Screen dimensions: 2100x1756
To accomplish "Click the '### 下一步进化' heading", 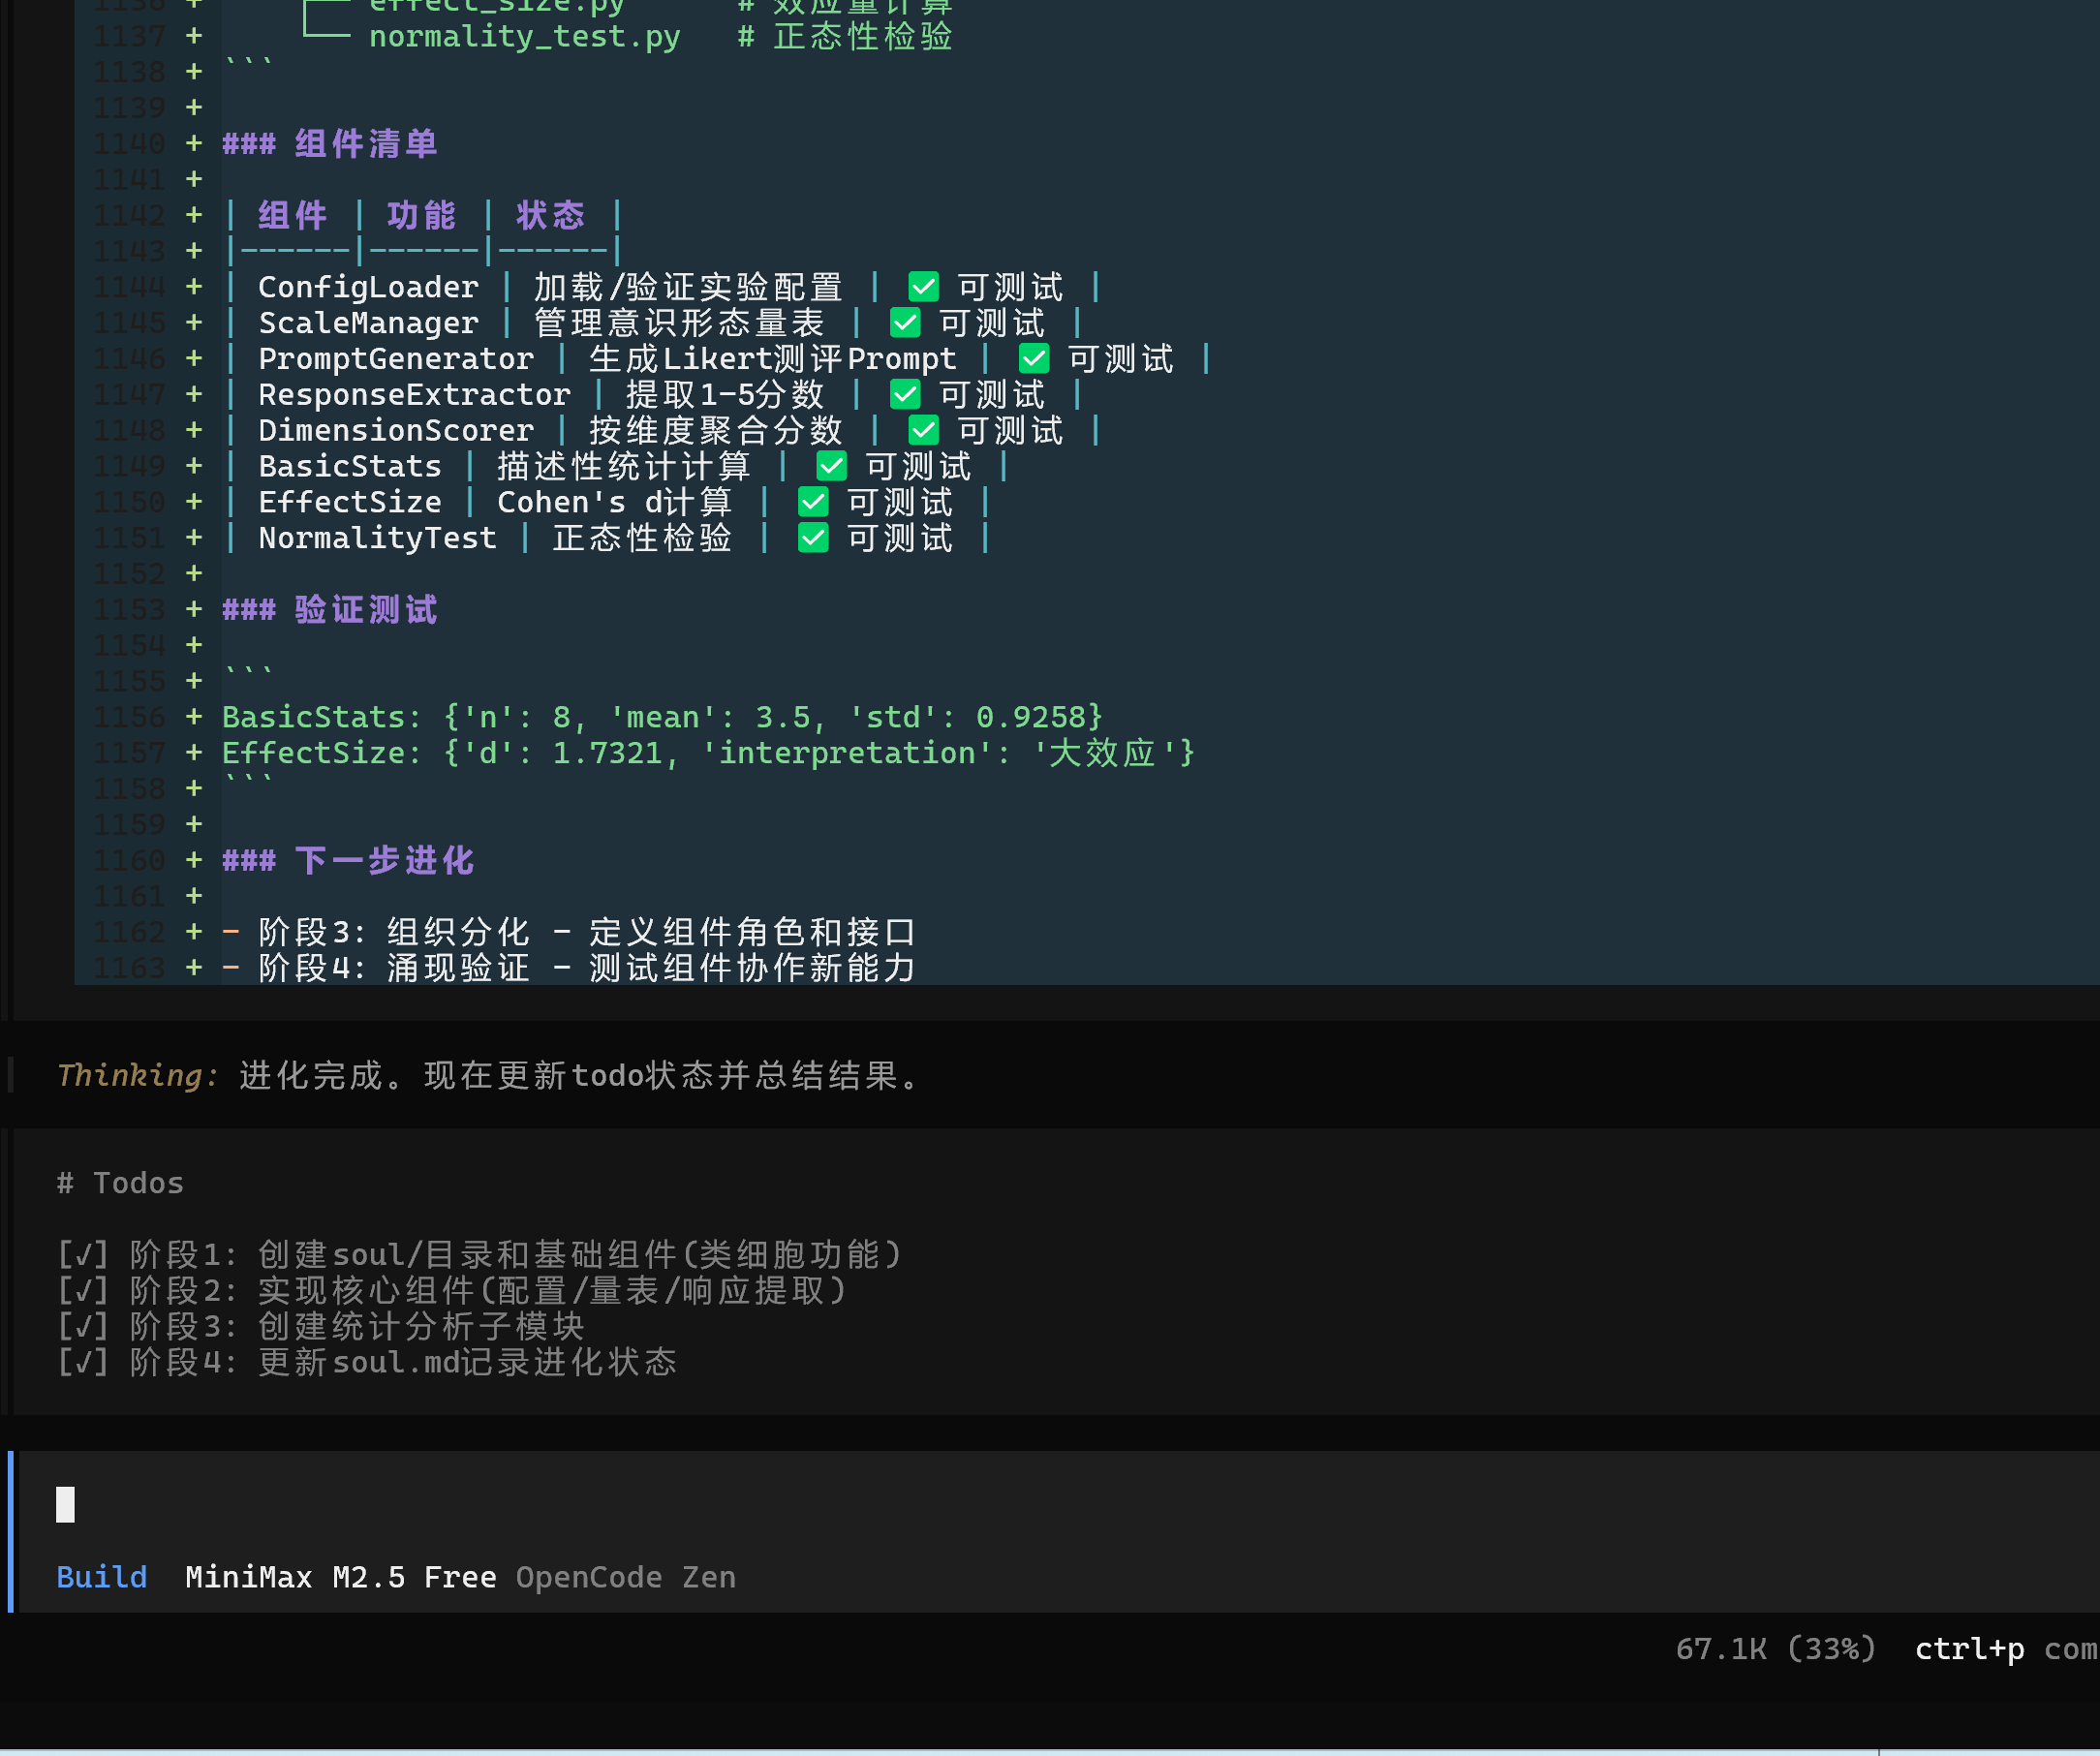I will tap(348, 861).
